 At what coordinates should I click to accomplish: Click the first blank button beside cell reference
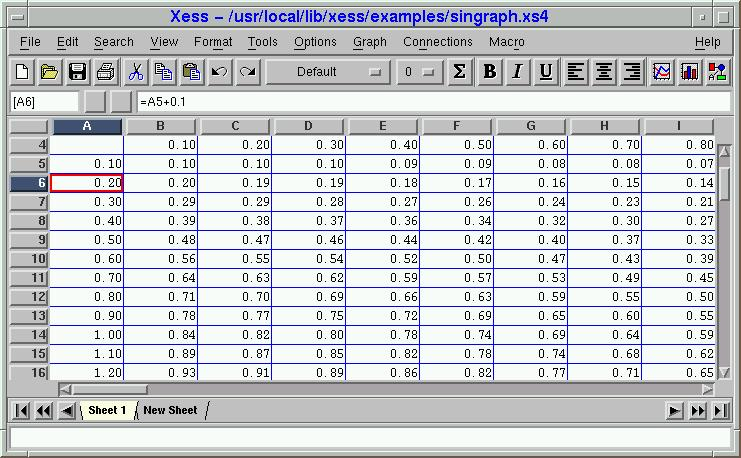[x=95, y=102]
